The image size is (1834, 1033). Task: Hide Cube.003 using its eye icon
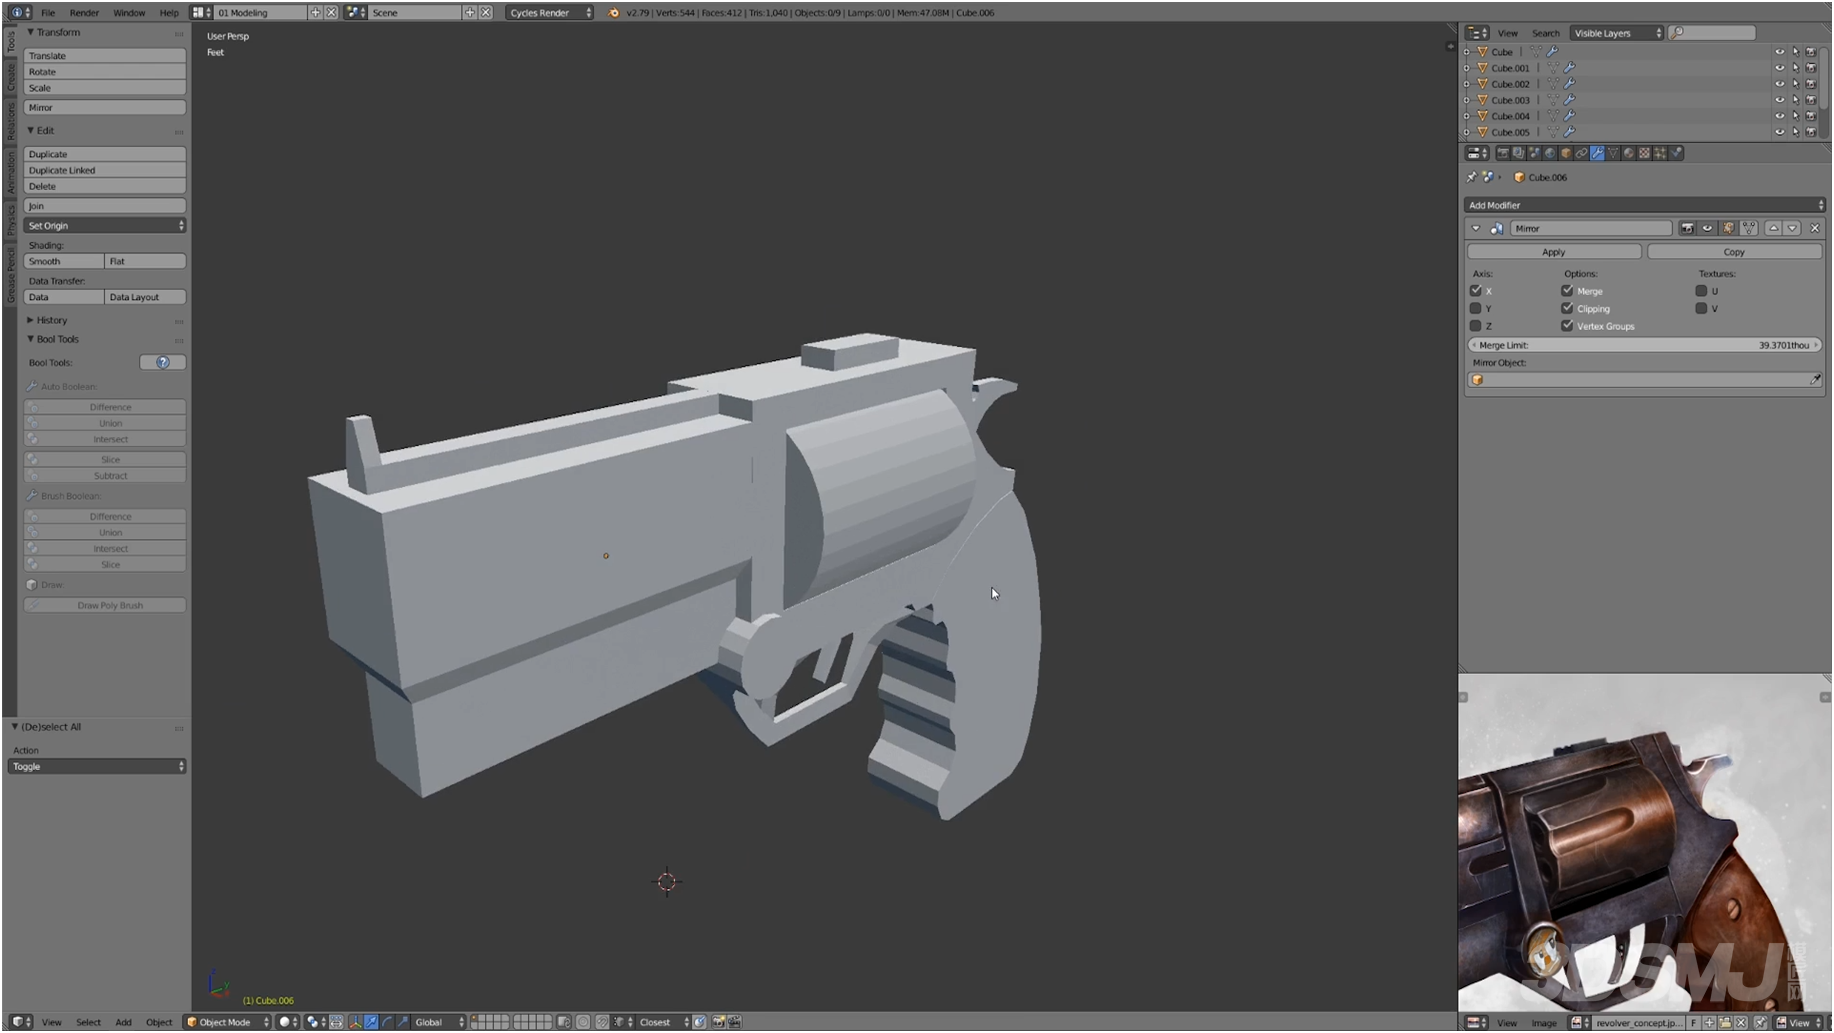(1779, 100)
